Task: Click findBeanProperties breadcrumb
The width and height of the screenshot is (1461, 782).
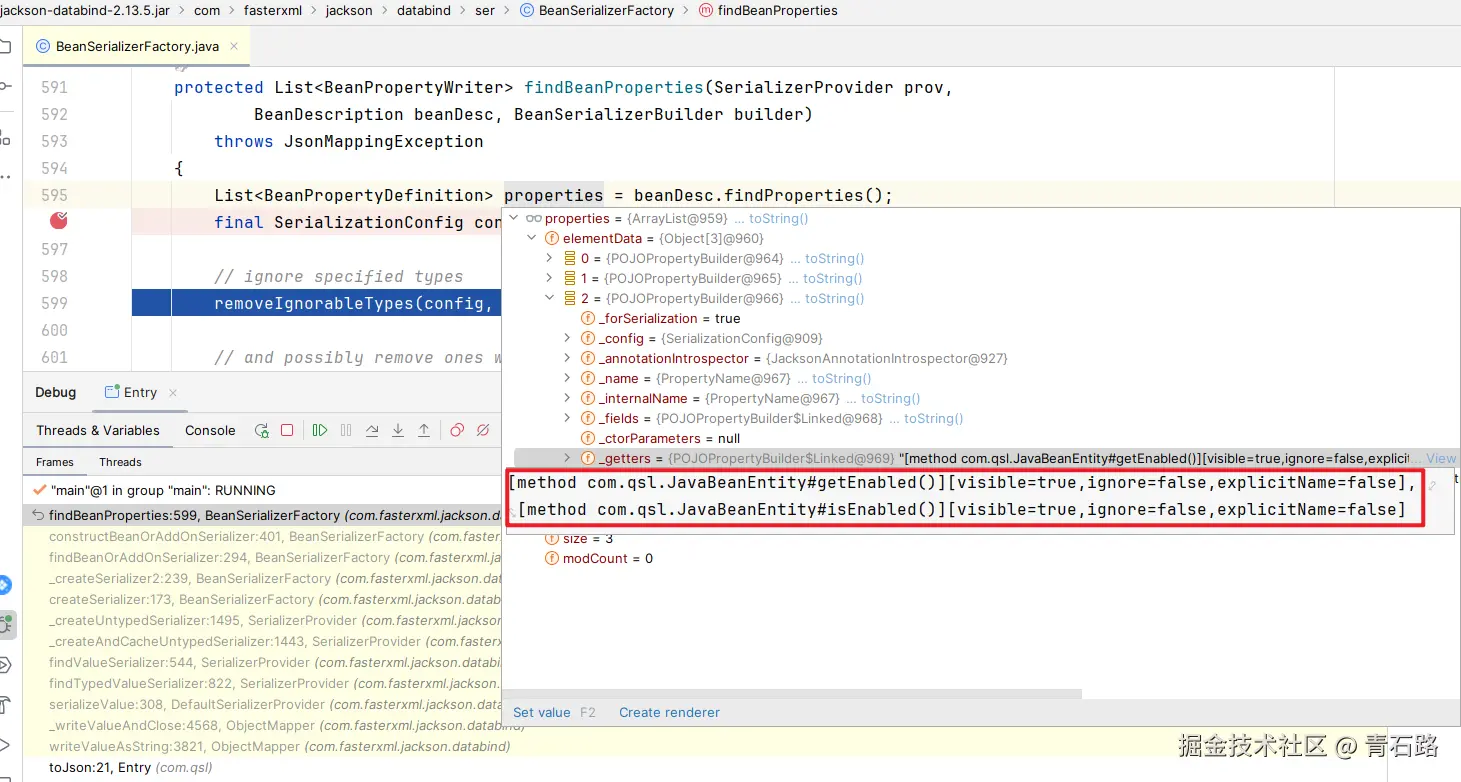Action: tap(778, 10)
